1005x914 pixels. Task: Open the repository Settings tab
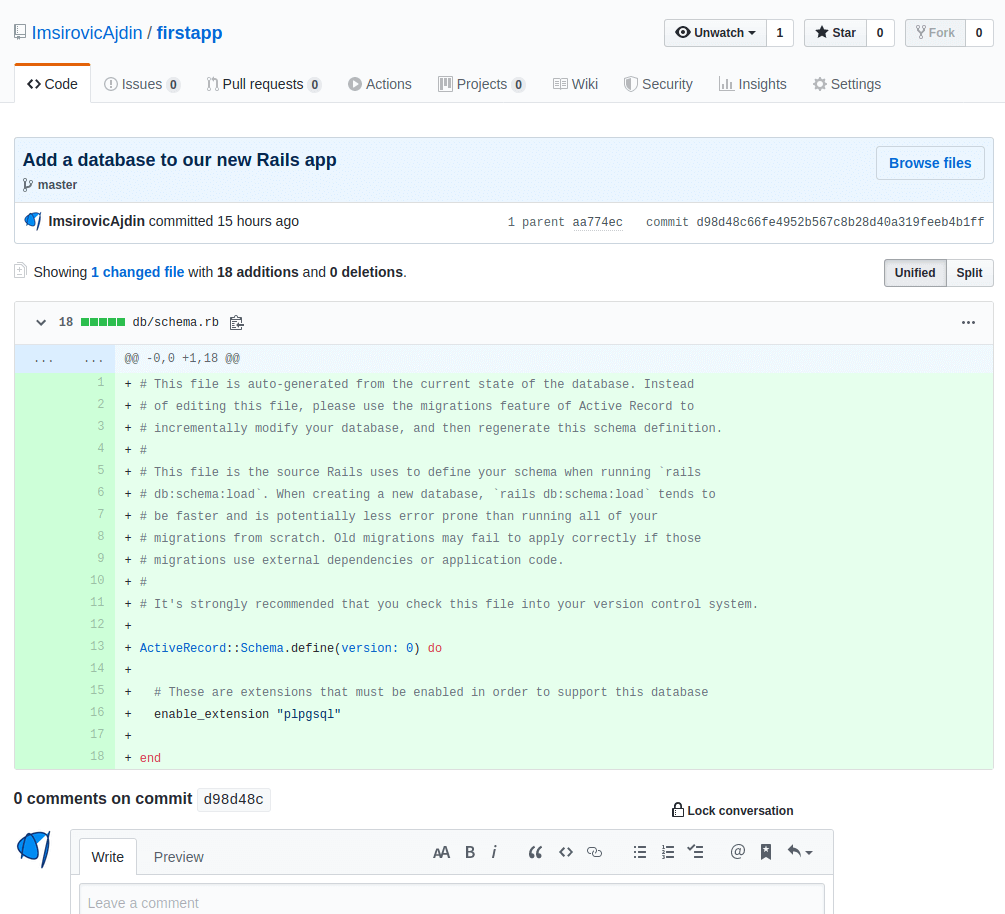tap(847, 84)
